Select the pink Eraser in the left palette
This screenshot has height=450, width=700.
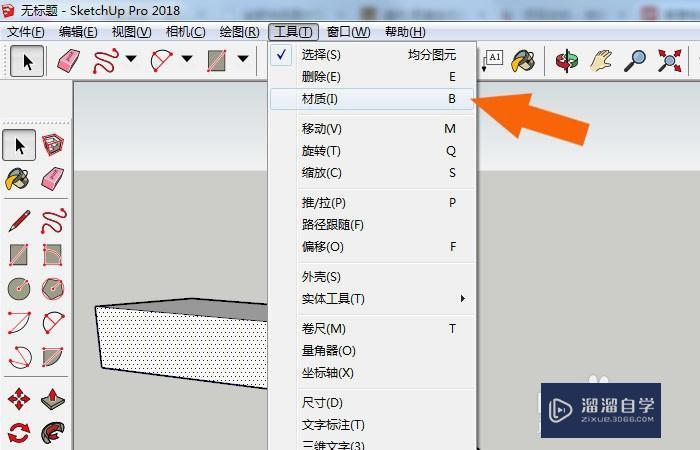click(53, 179)
